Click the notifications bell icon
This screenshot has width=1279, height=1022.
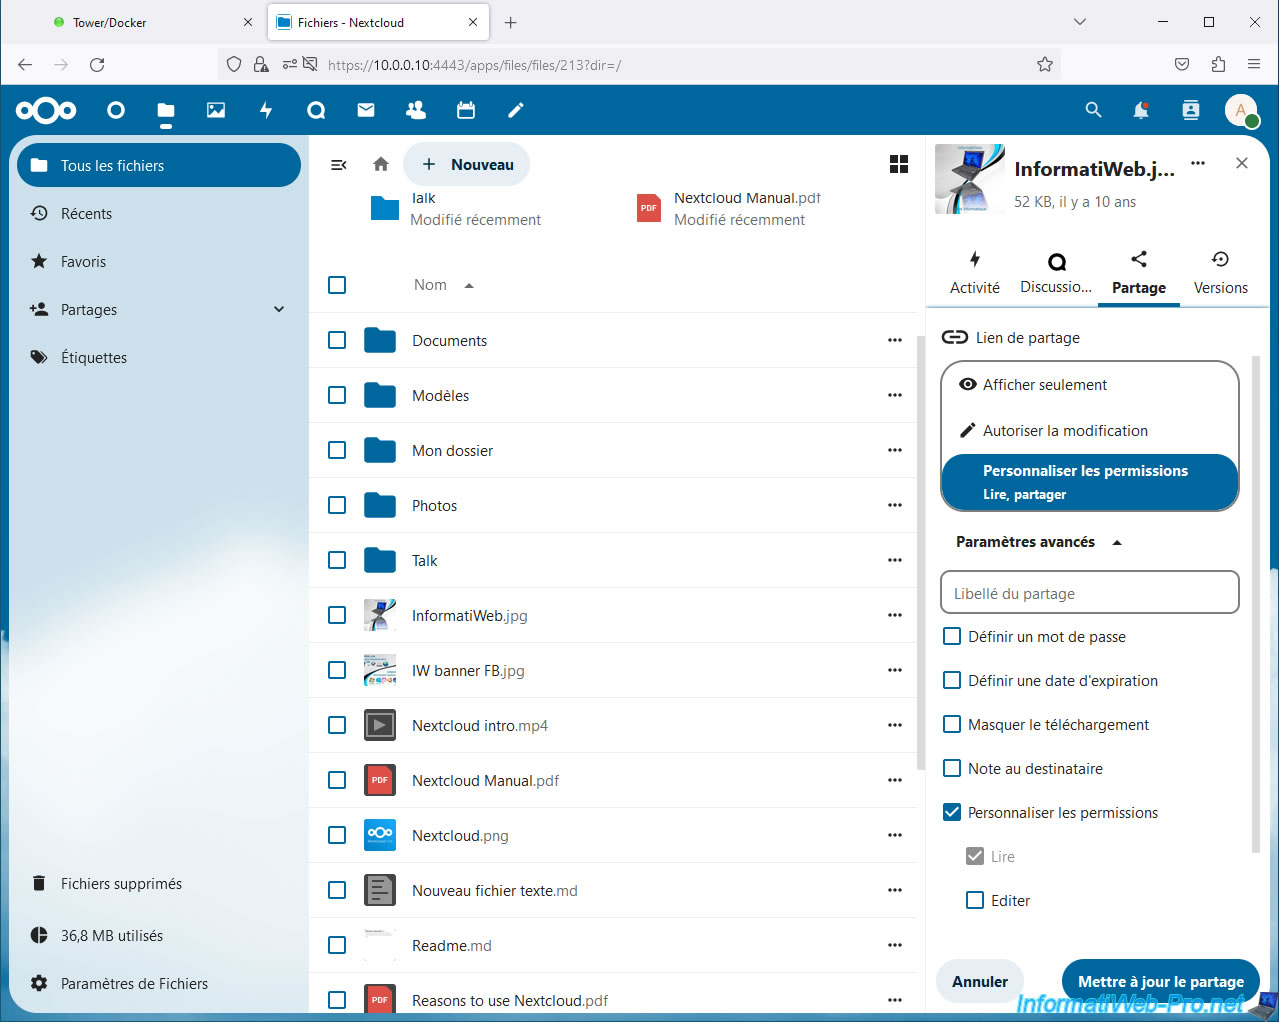click(1141, 110)
